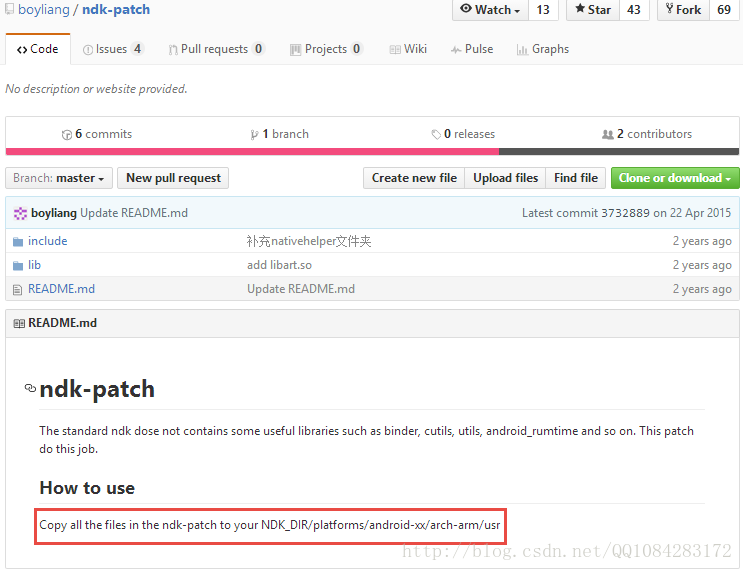Click the branch icon next to 1 branch
The height and width of the screenshot is (571, 743).
(254, 135)
